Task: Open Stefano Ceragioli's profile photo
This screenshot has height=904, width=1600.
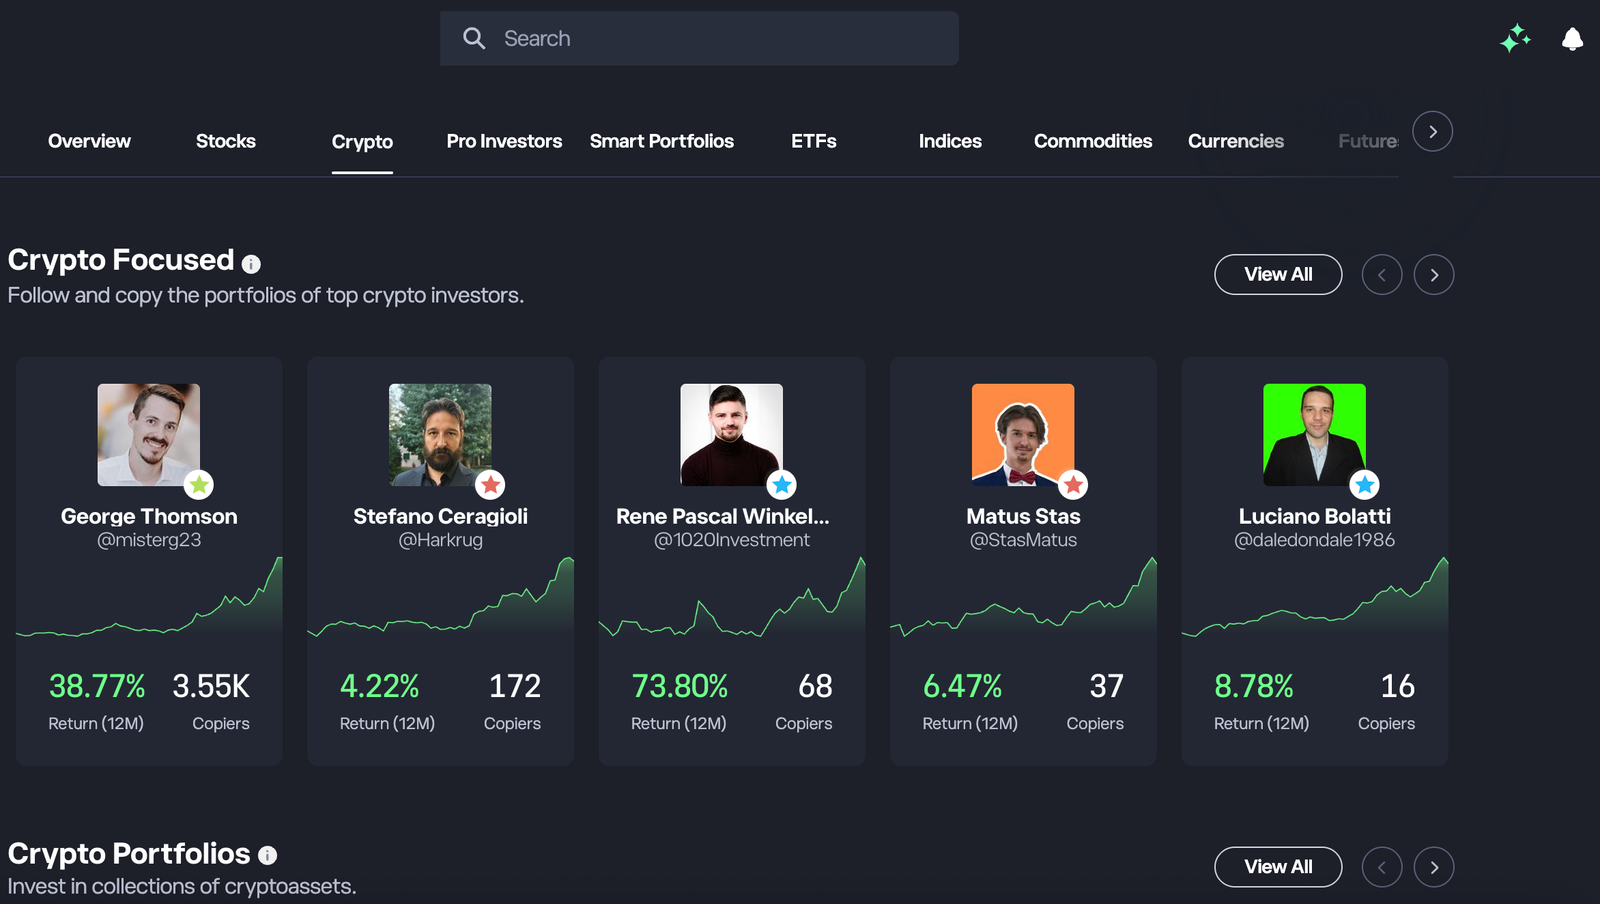Action: pos(440,435)
